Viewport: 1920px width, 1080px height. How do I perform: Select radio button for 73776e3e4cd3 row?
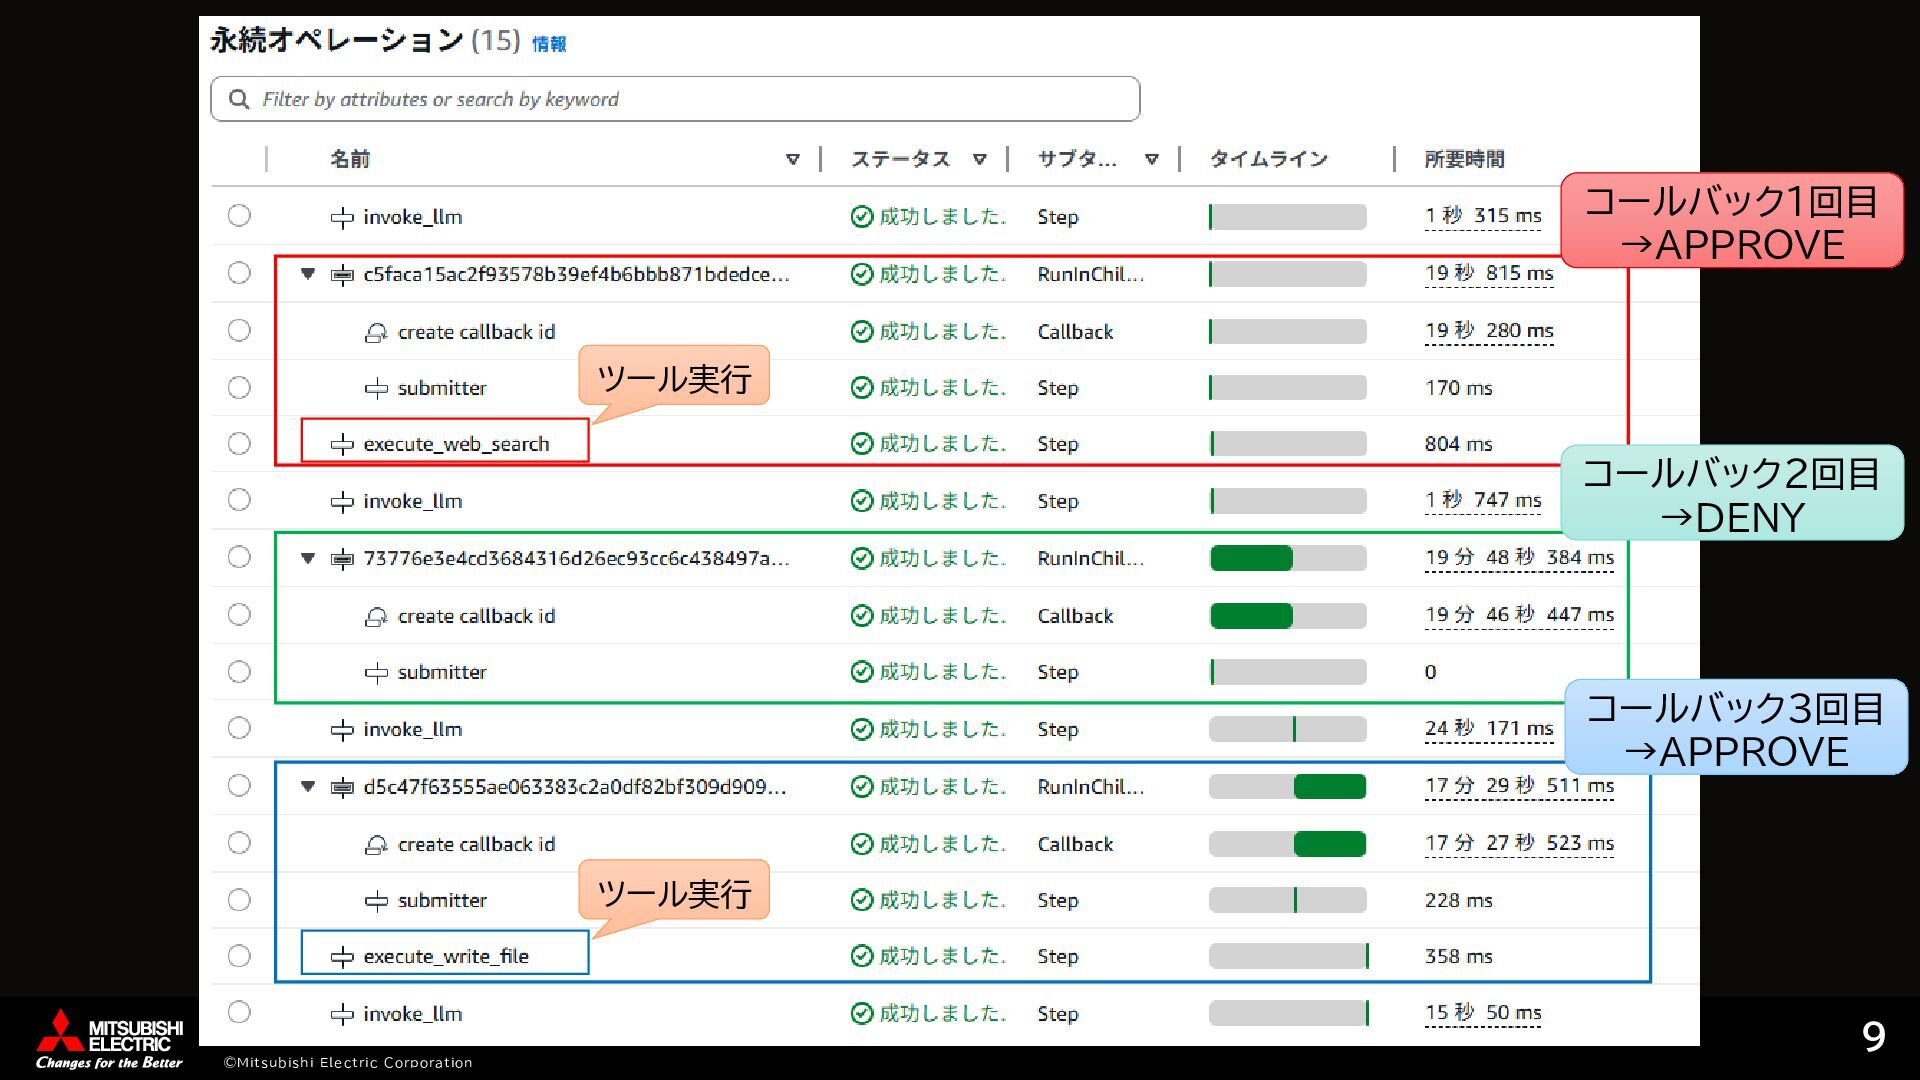(x=239, y=557)
